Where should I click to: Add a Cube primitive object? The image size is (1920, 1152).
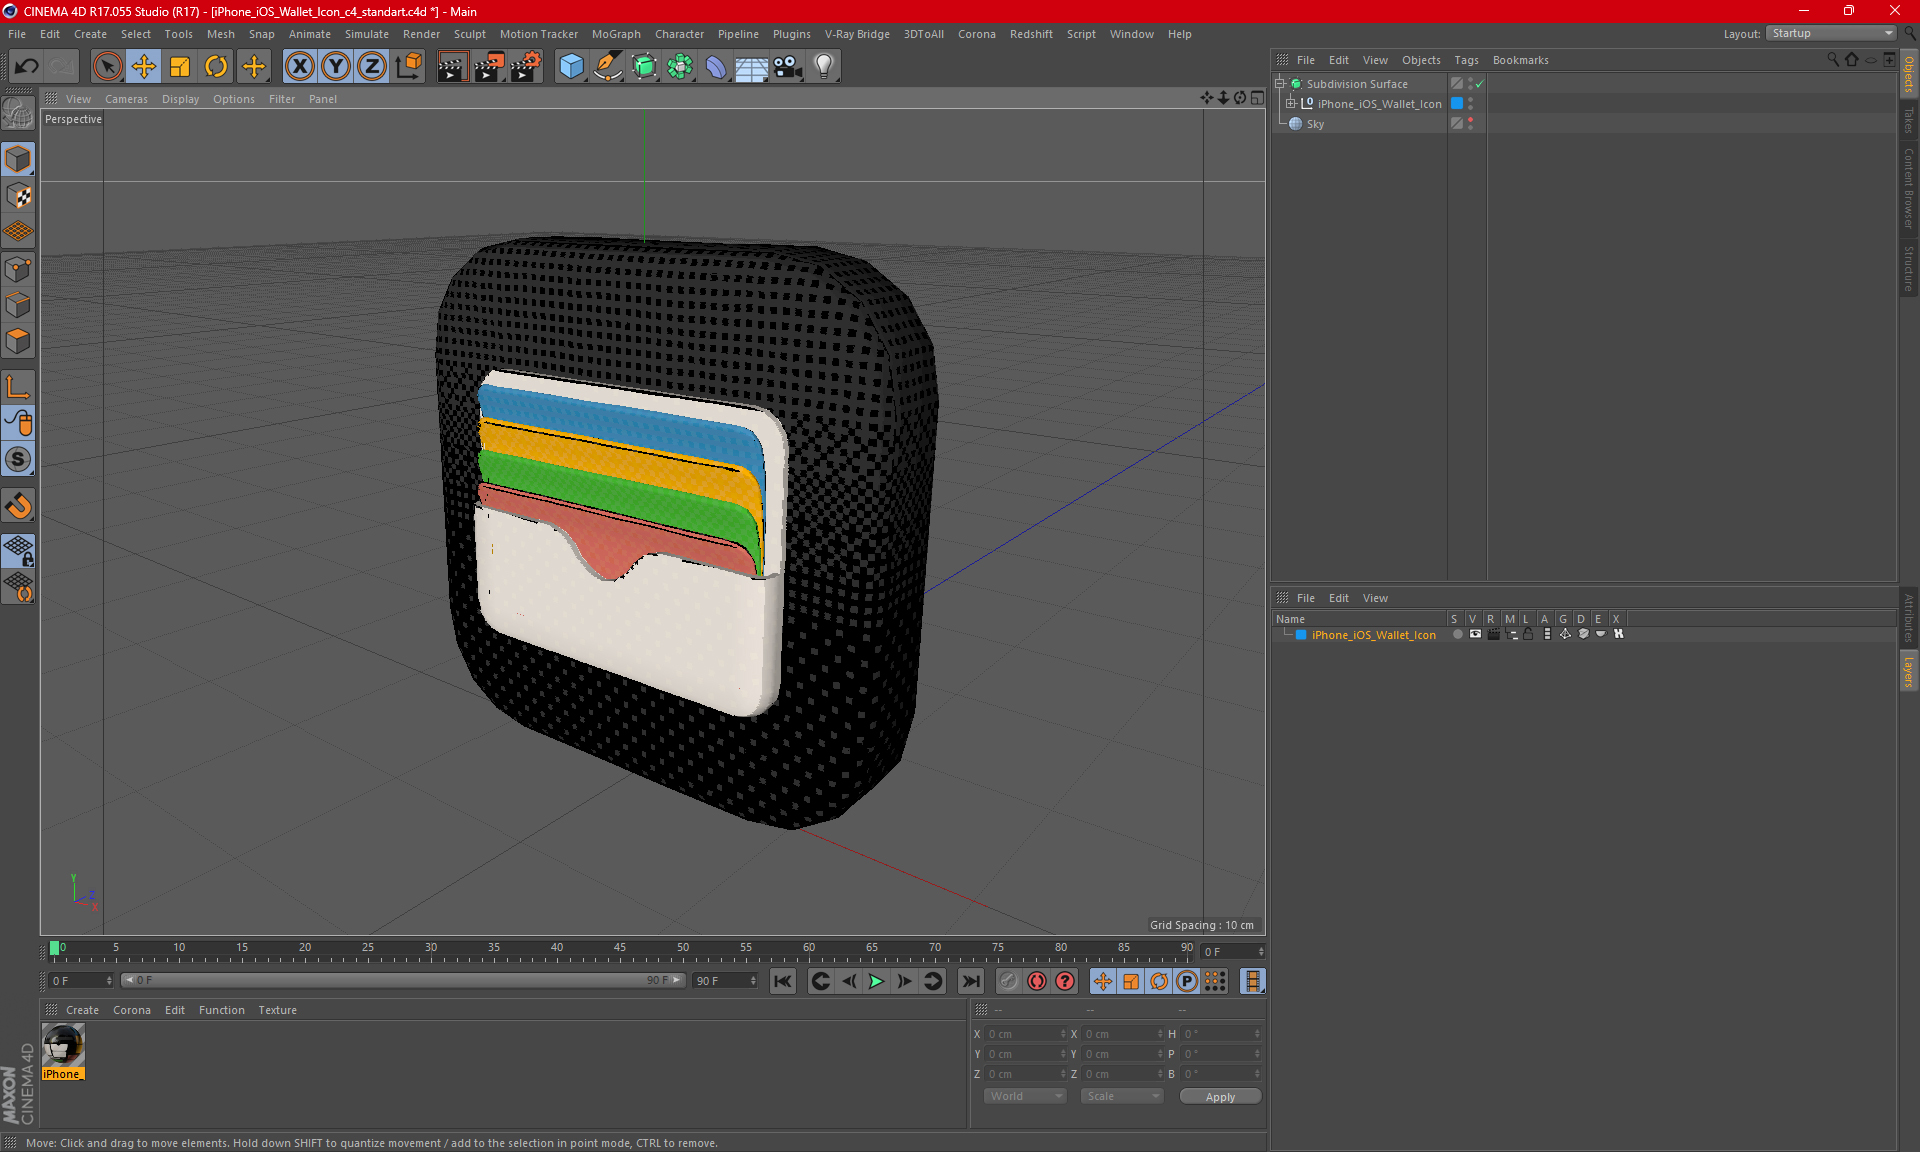point(571,67)
